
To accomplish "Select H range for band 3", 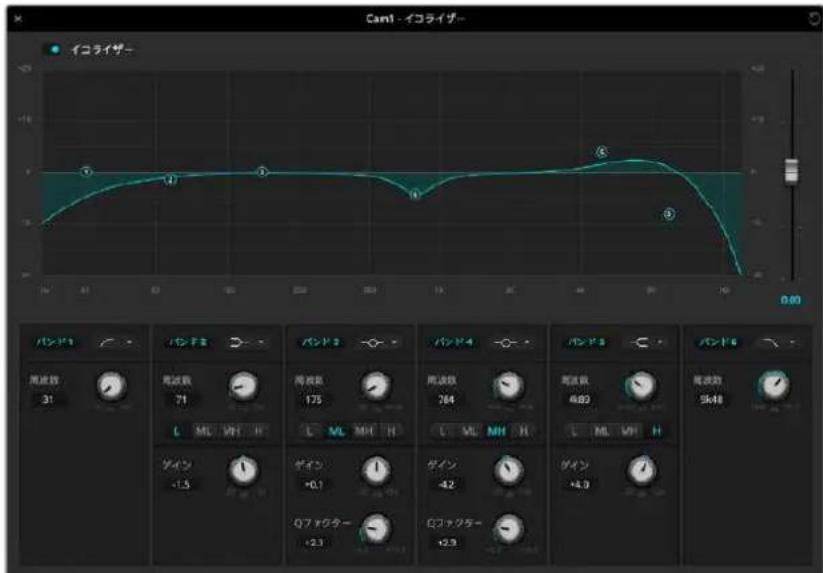I will pos(391,431).
